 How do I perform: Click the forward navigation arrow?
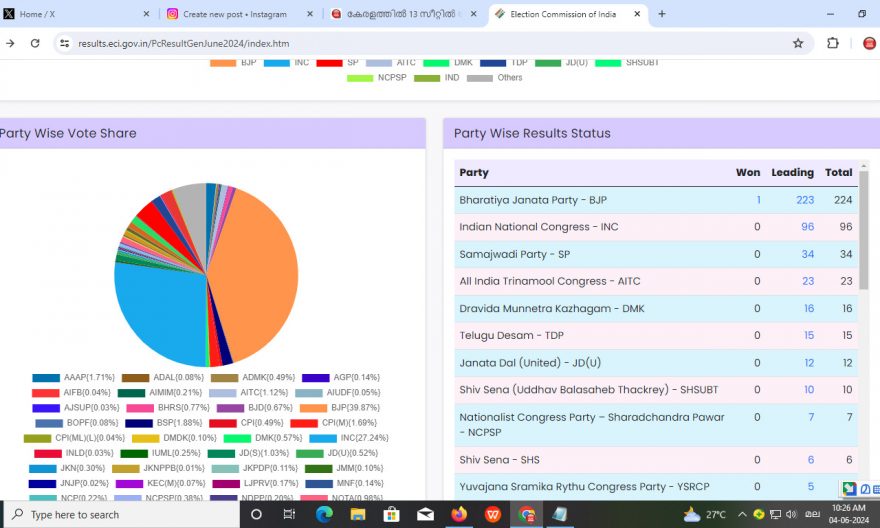[x=10, y=43]
